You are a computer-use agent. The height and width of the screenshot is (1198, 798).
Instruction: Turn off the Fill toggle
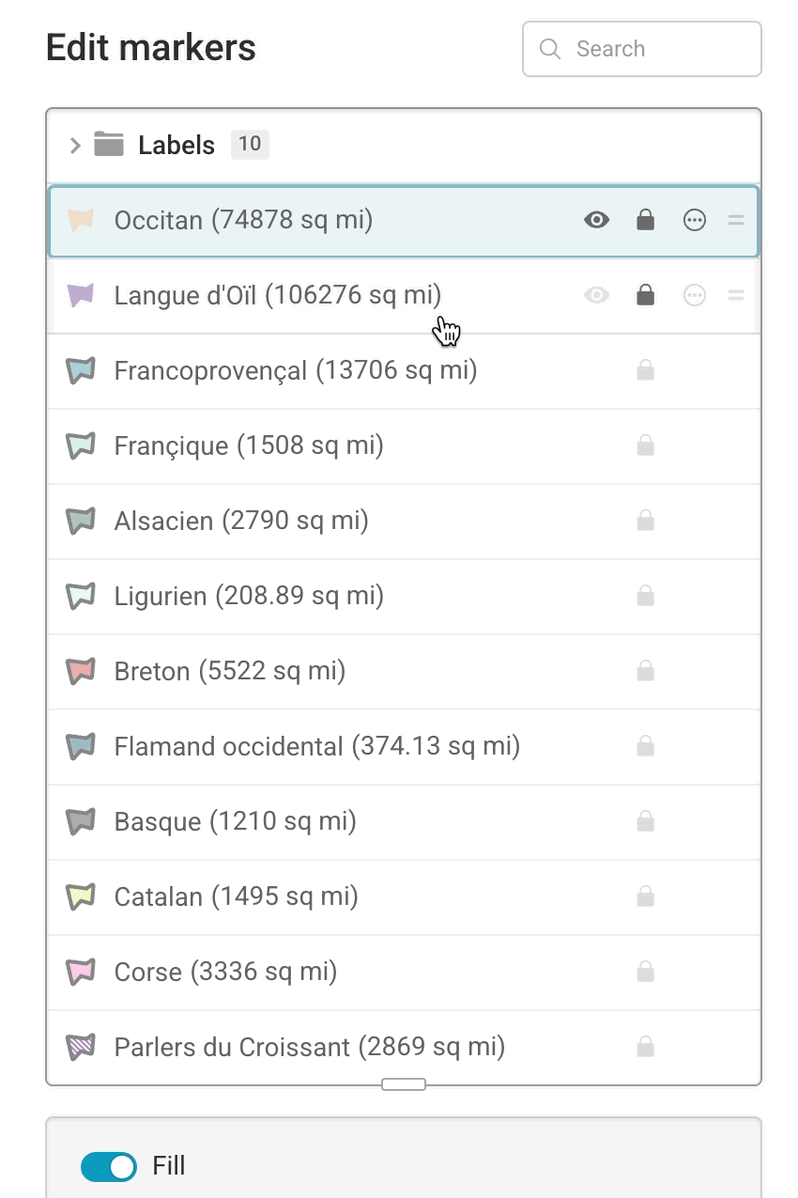109,1167
